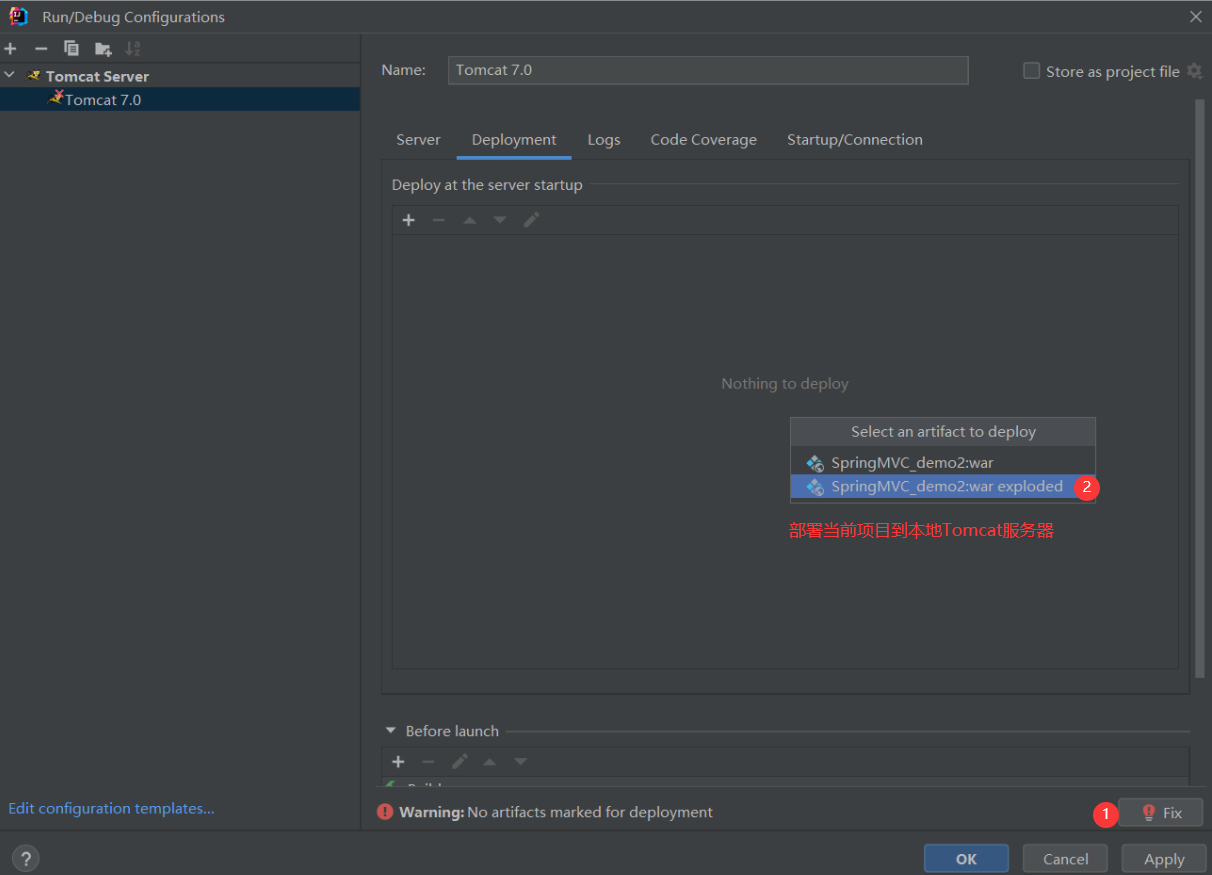Image resolution: width=1212 pixels, height=875 pixels.
Task: Select SpringMVC_demo2:war exploded artifact
Action: [x=946, y=487]
